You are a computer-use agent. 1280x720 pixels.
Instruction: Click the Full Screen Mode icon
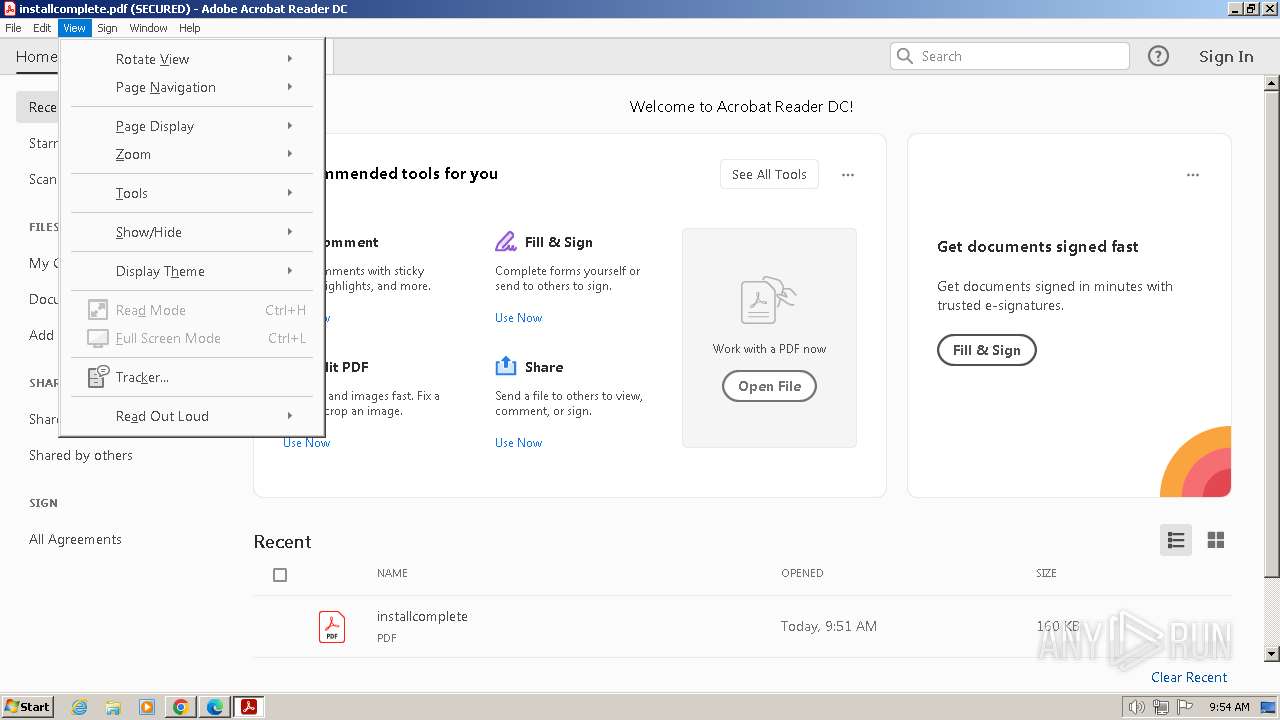(98, 338)
